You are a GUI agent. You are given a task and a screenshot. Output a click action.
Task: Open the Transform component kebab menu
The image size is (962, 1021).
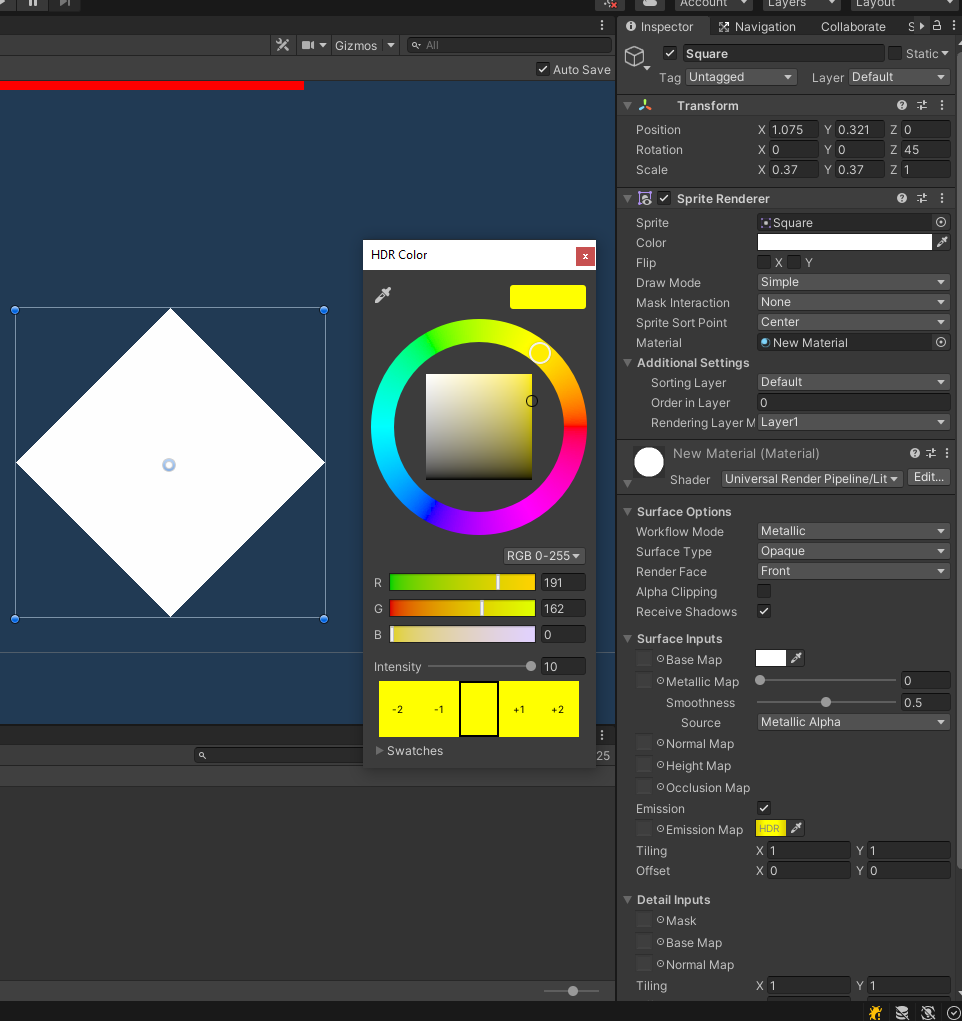(942, 105)
